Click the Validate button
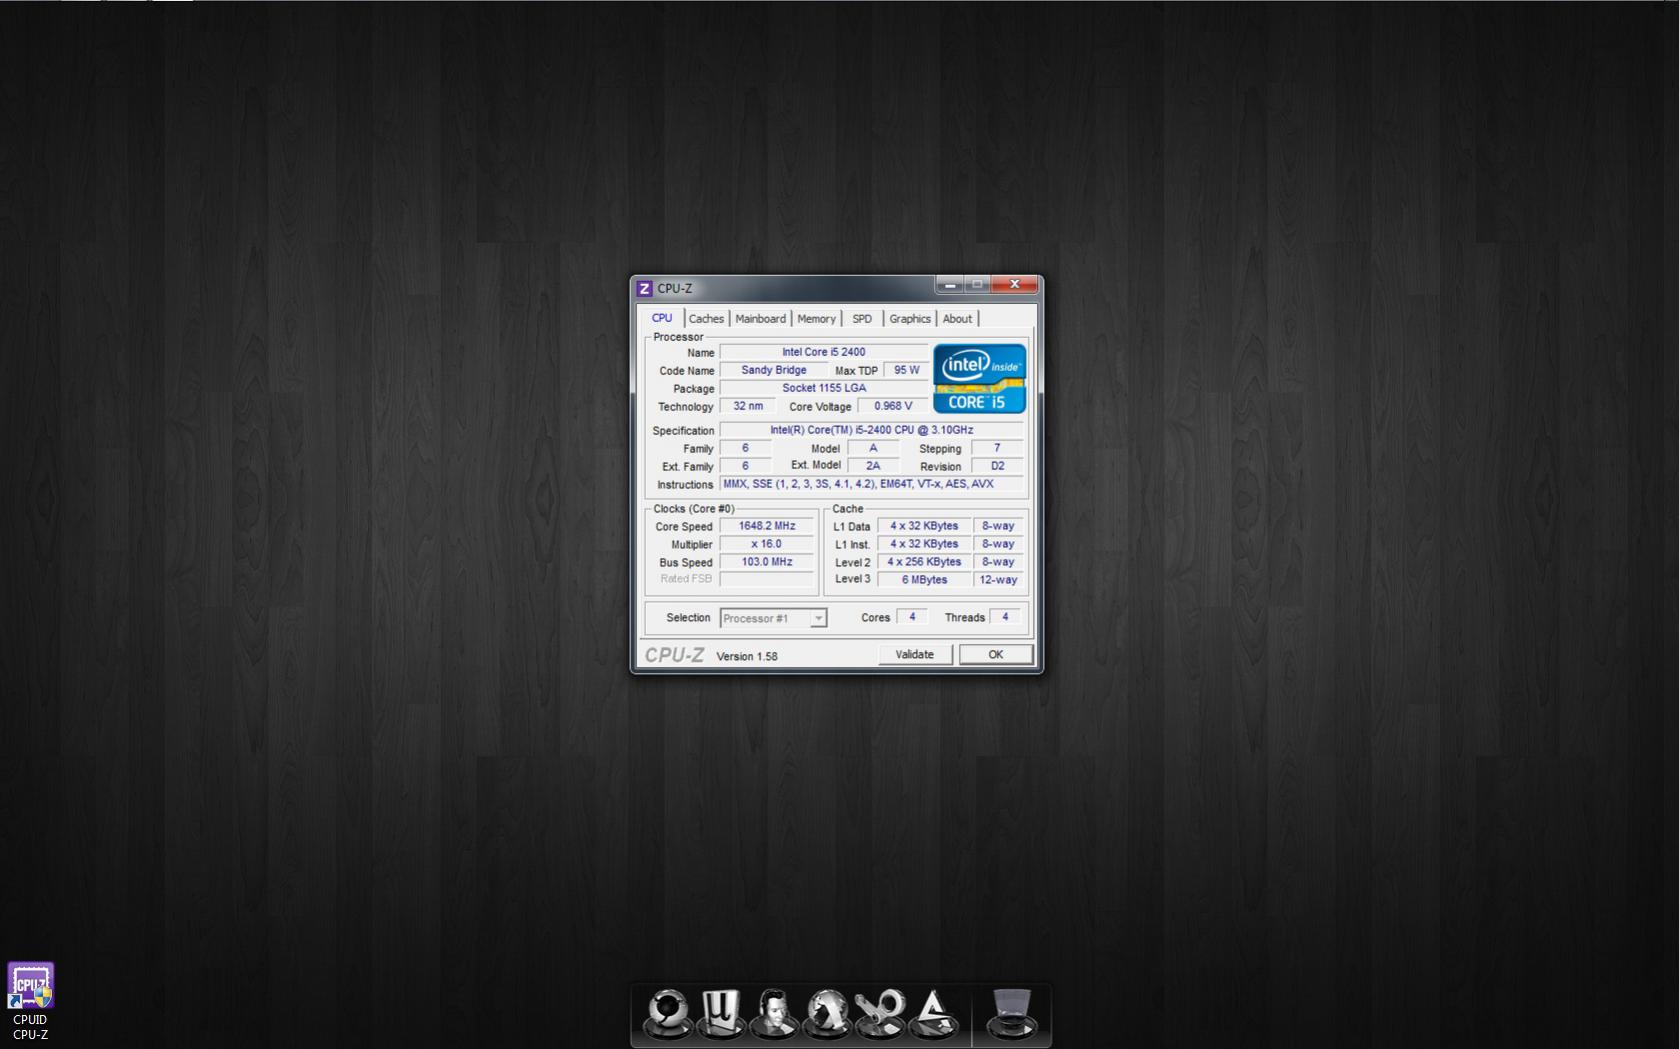Viewport: 1679px width, 1049px height. [915, 654]
